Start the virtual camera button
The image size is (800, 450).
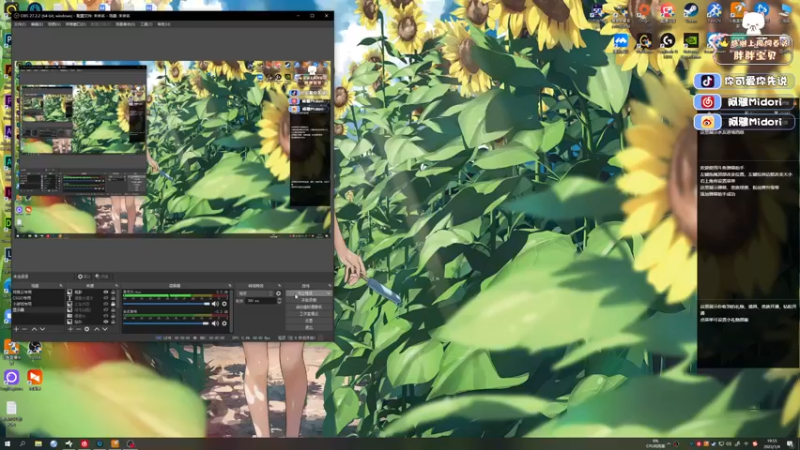click(x=309, y=307)
